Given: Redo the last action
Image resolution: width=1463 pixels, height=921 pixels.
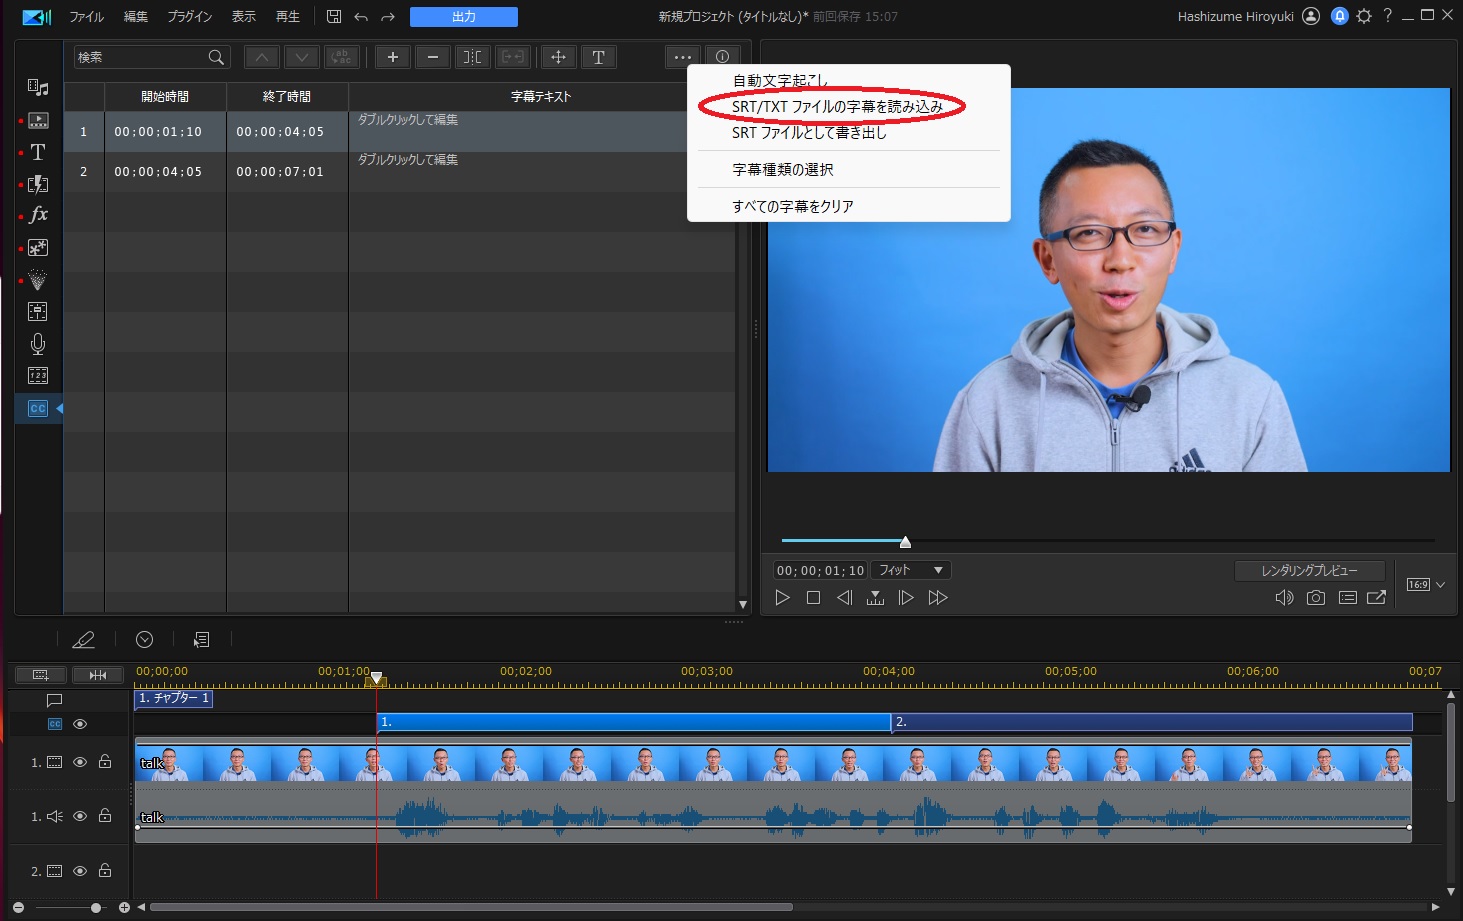Looking at the screenshot, I should point(388,17).
